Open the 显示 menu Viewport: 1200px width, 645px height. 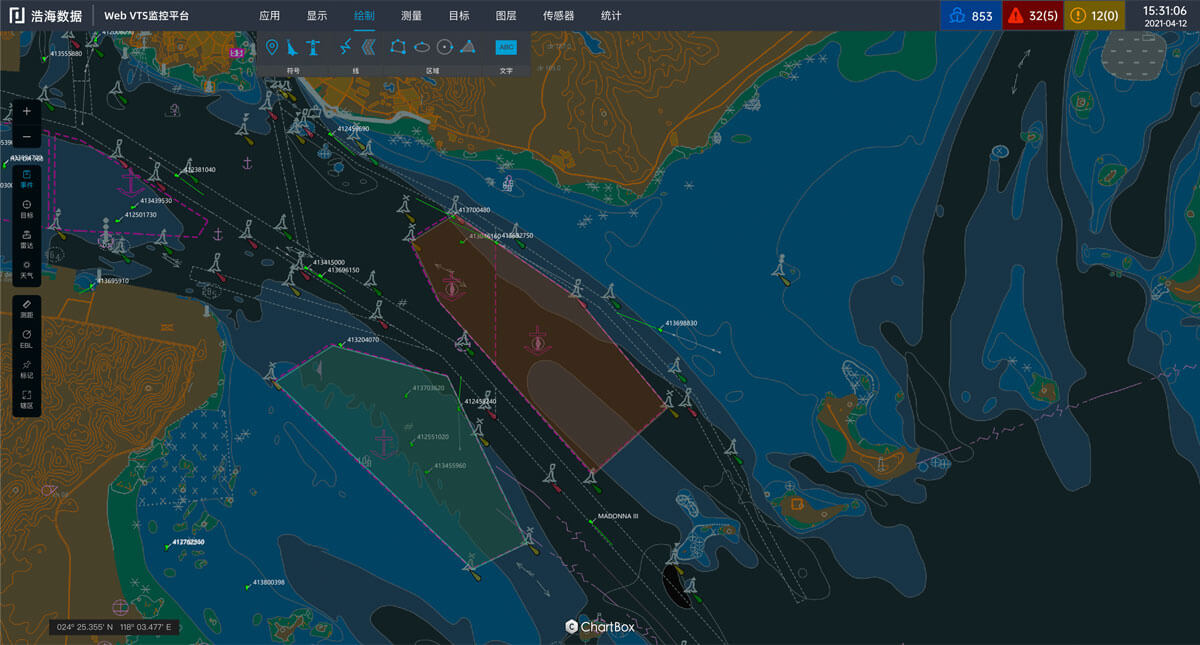tap(317, 16)
